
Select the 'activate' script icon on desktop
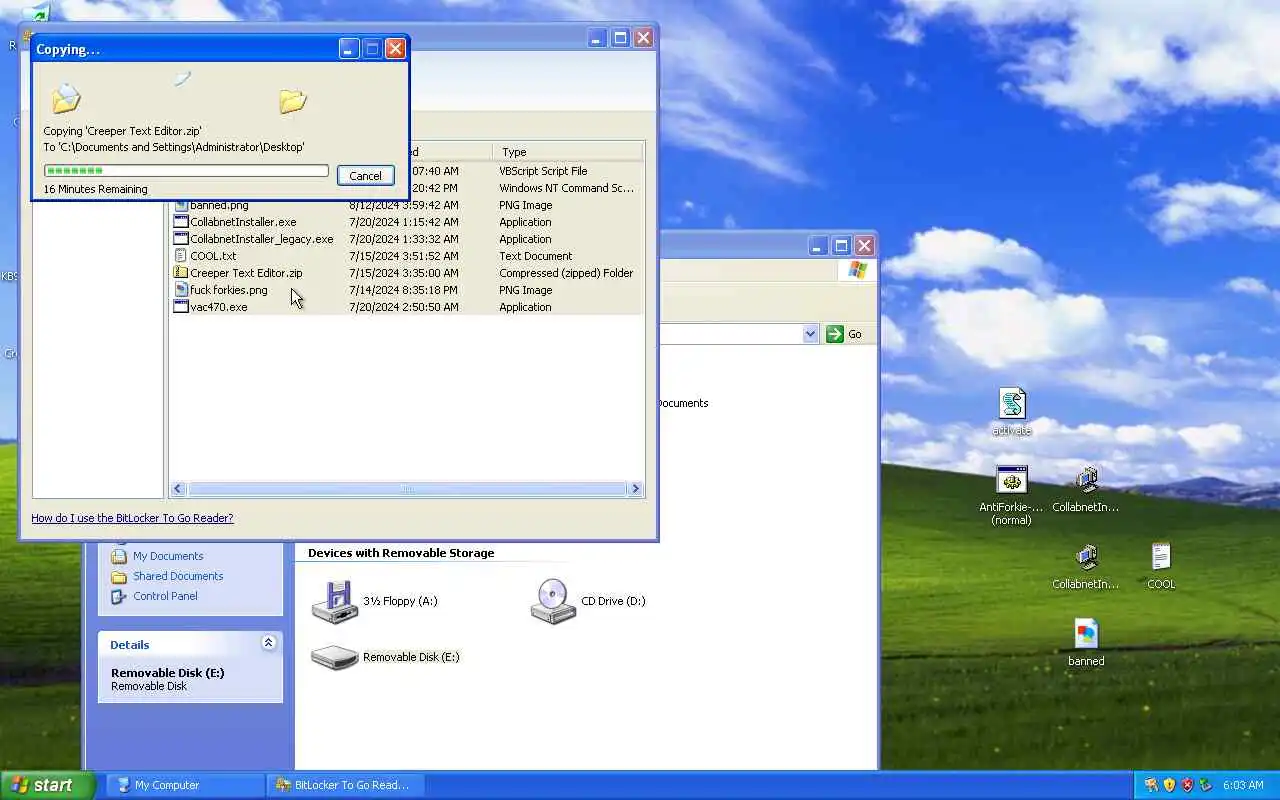[x=1012, y=403]
